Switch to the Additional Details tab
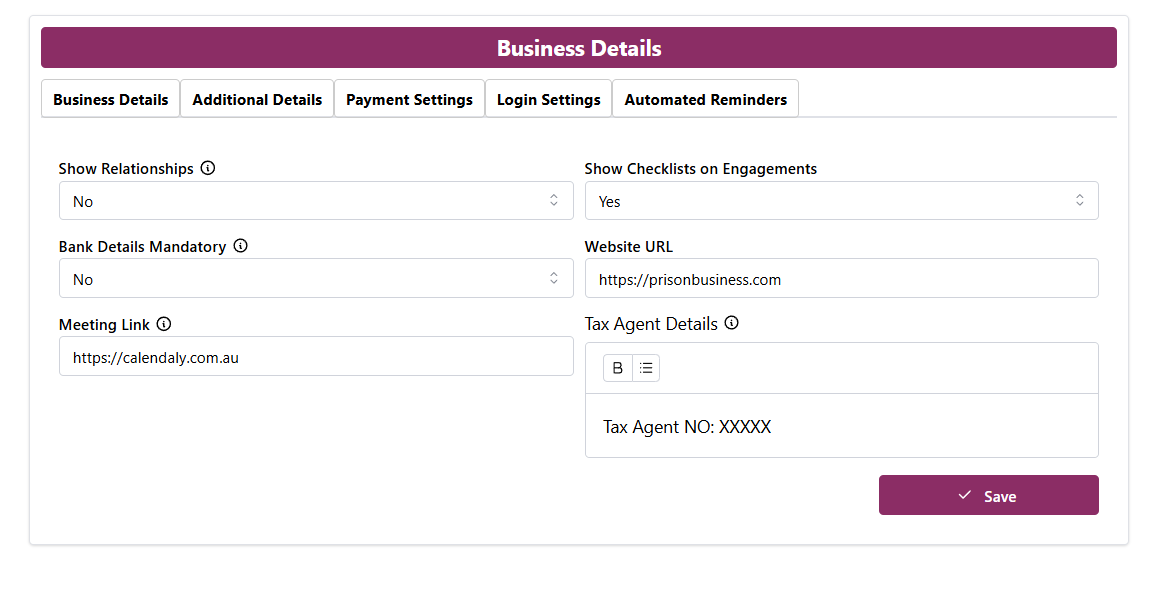This screenshot has width=1149, height=592. point(257,100)
